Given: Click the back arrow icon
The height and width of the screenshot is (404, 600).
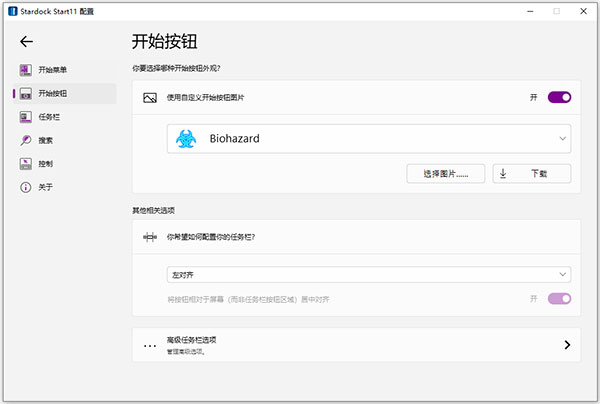Looking at the screenshot, I should coord(26,42).
